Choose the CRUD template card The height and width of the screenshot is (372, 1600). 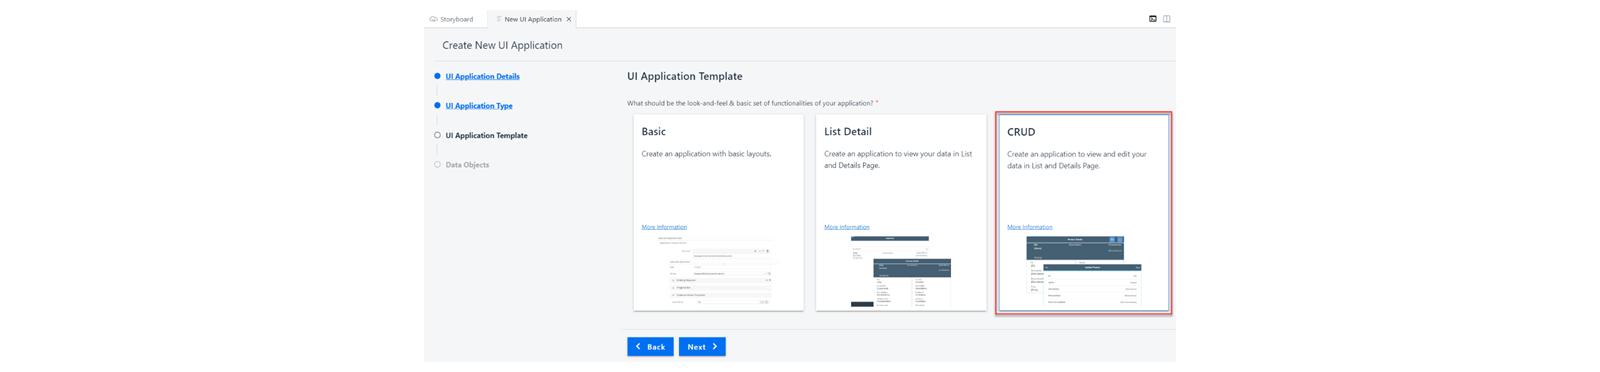click(1084, 212)
